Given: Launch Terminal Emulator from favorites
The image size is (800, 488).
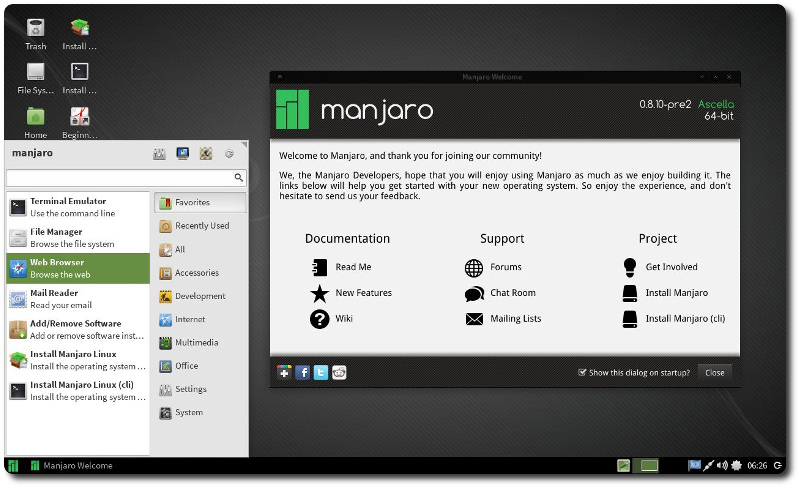Looking at the screenshot, I should (78, 207).
